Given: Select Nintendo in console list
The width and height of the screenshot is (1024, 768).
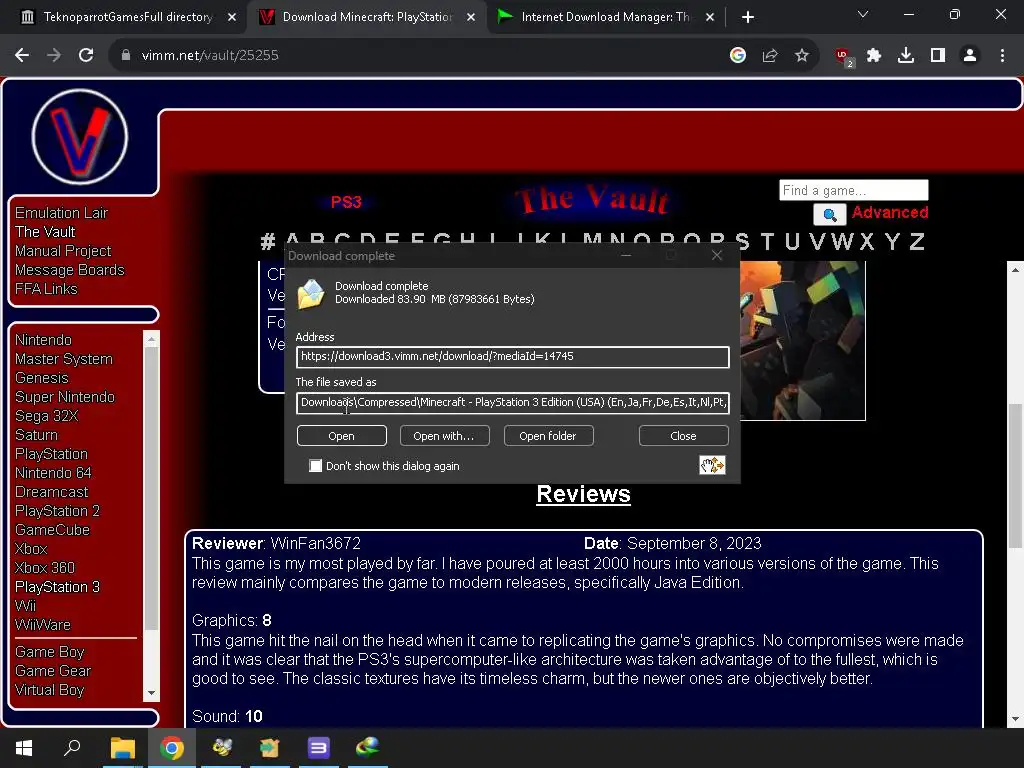Looking at the screenshot, I should (43, 340).
